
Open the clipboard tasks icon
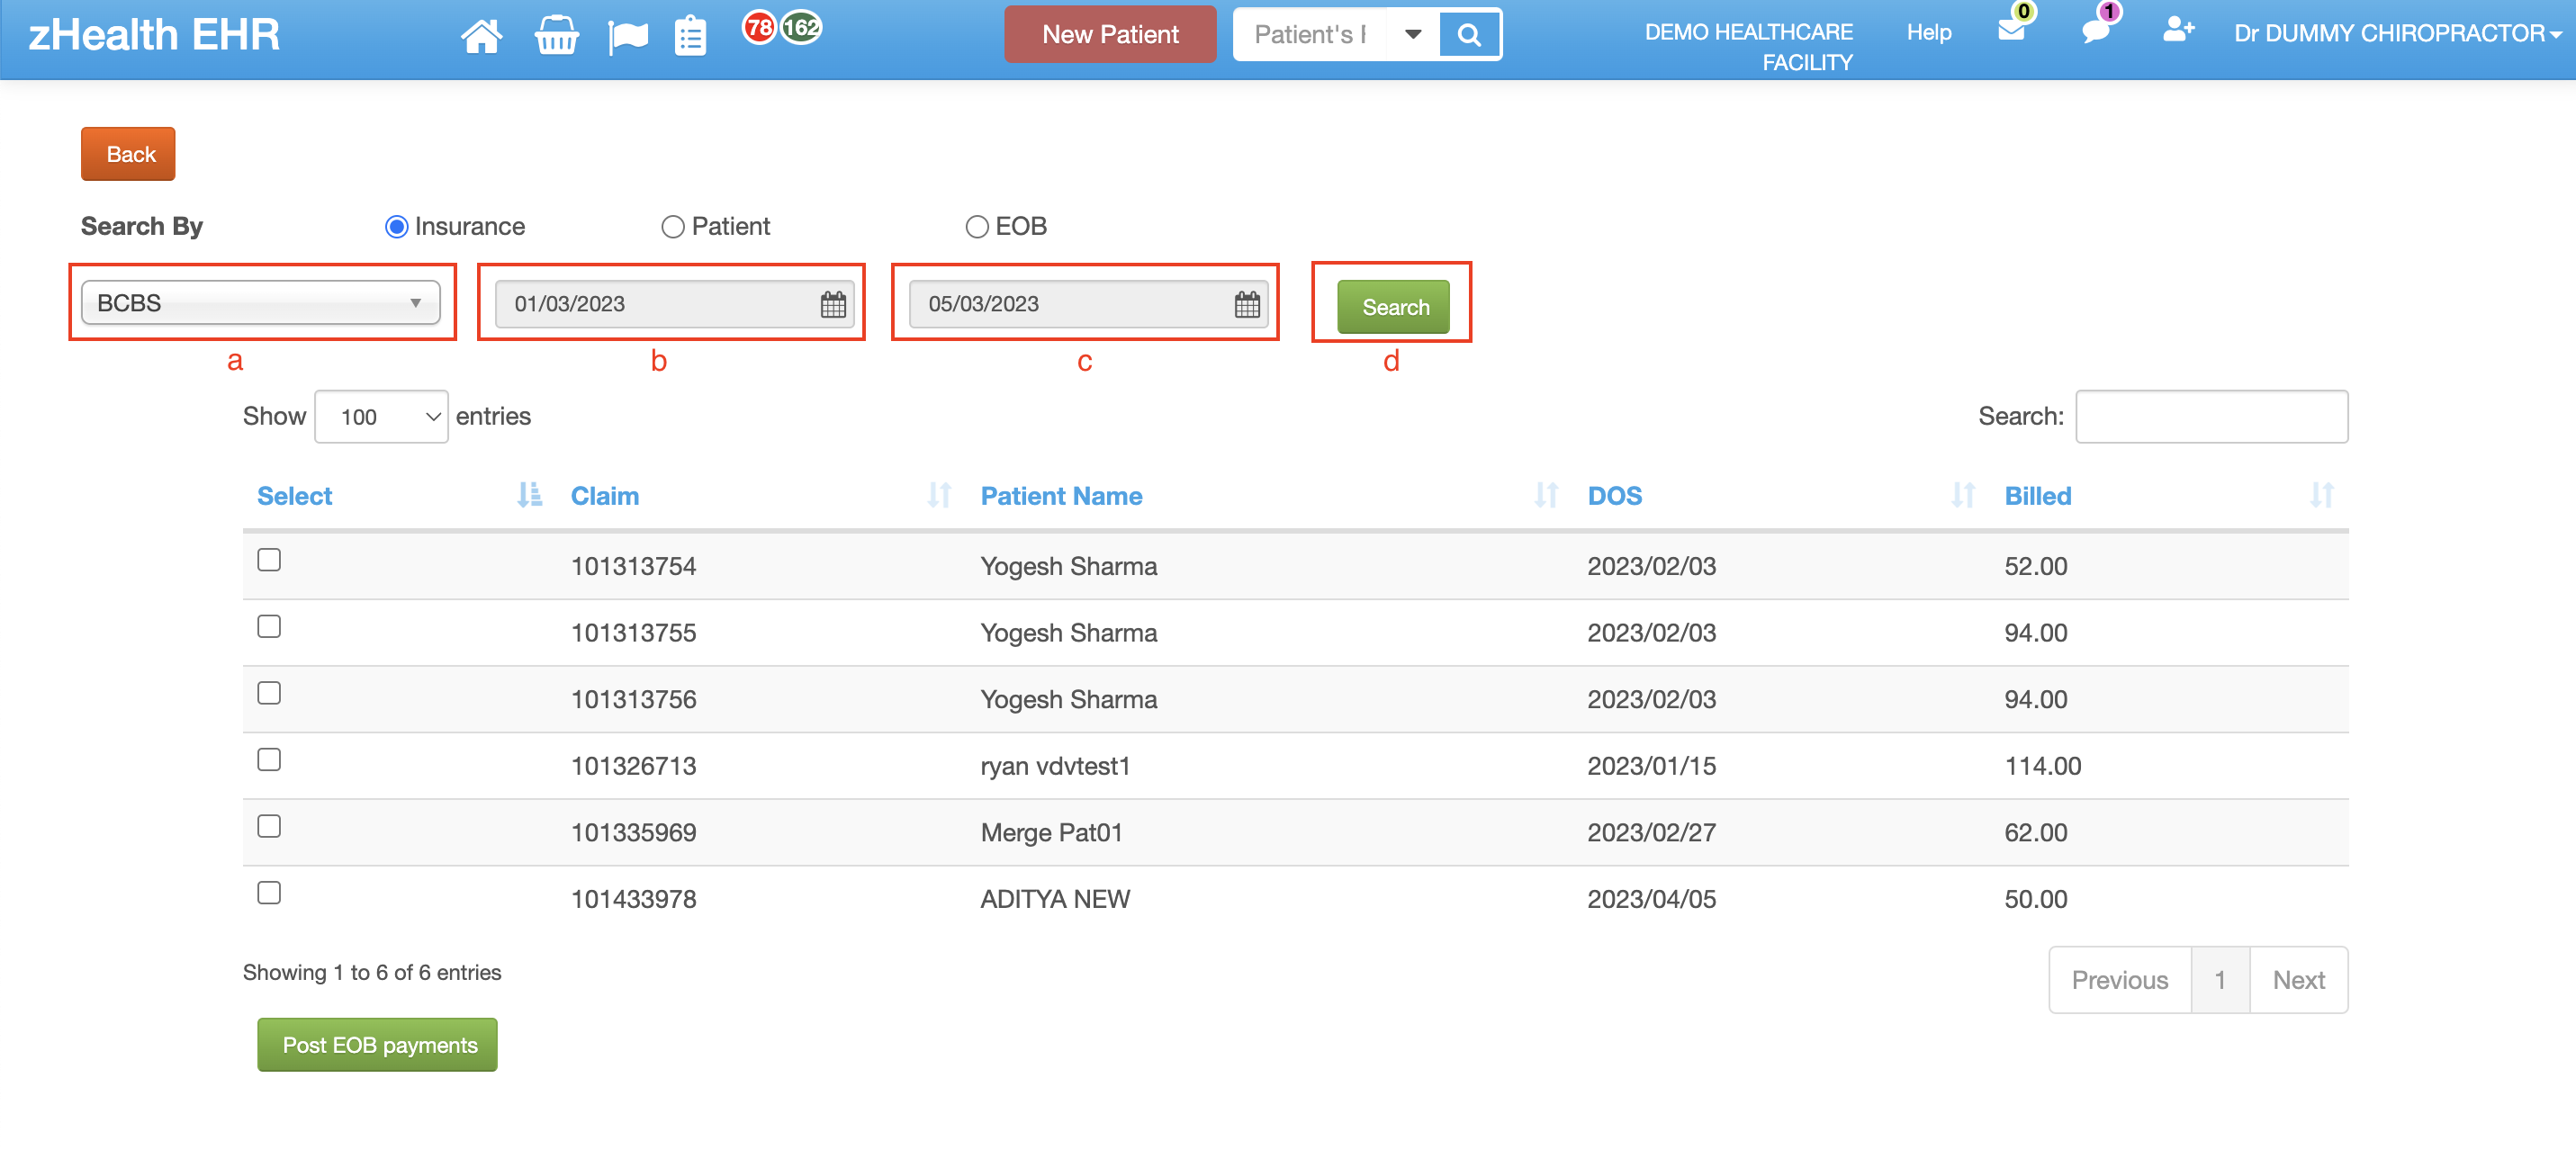690,36
